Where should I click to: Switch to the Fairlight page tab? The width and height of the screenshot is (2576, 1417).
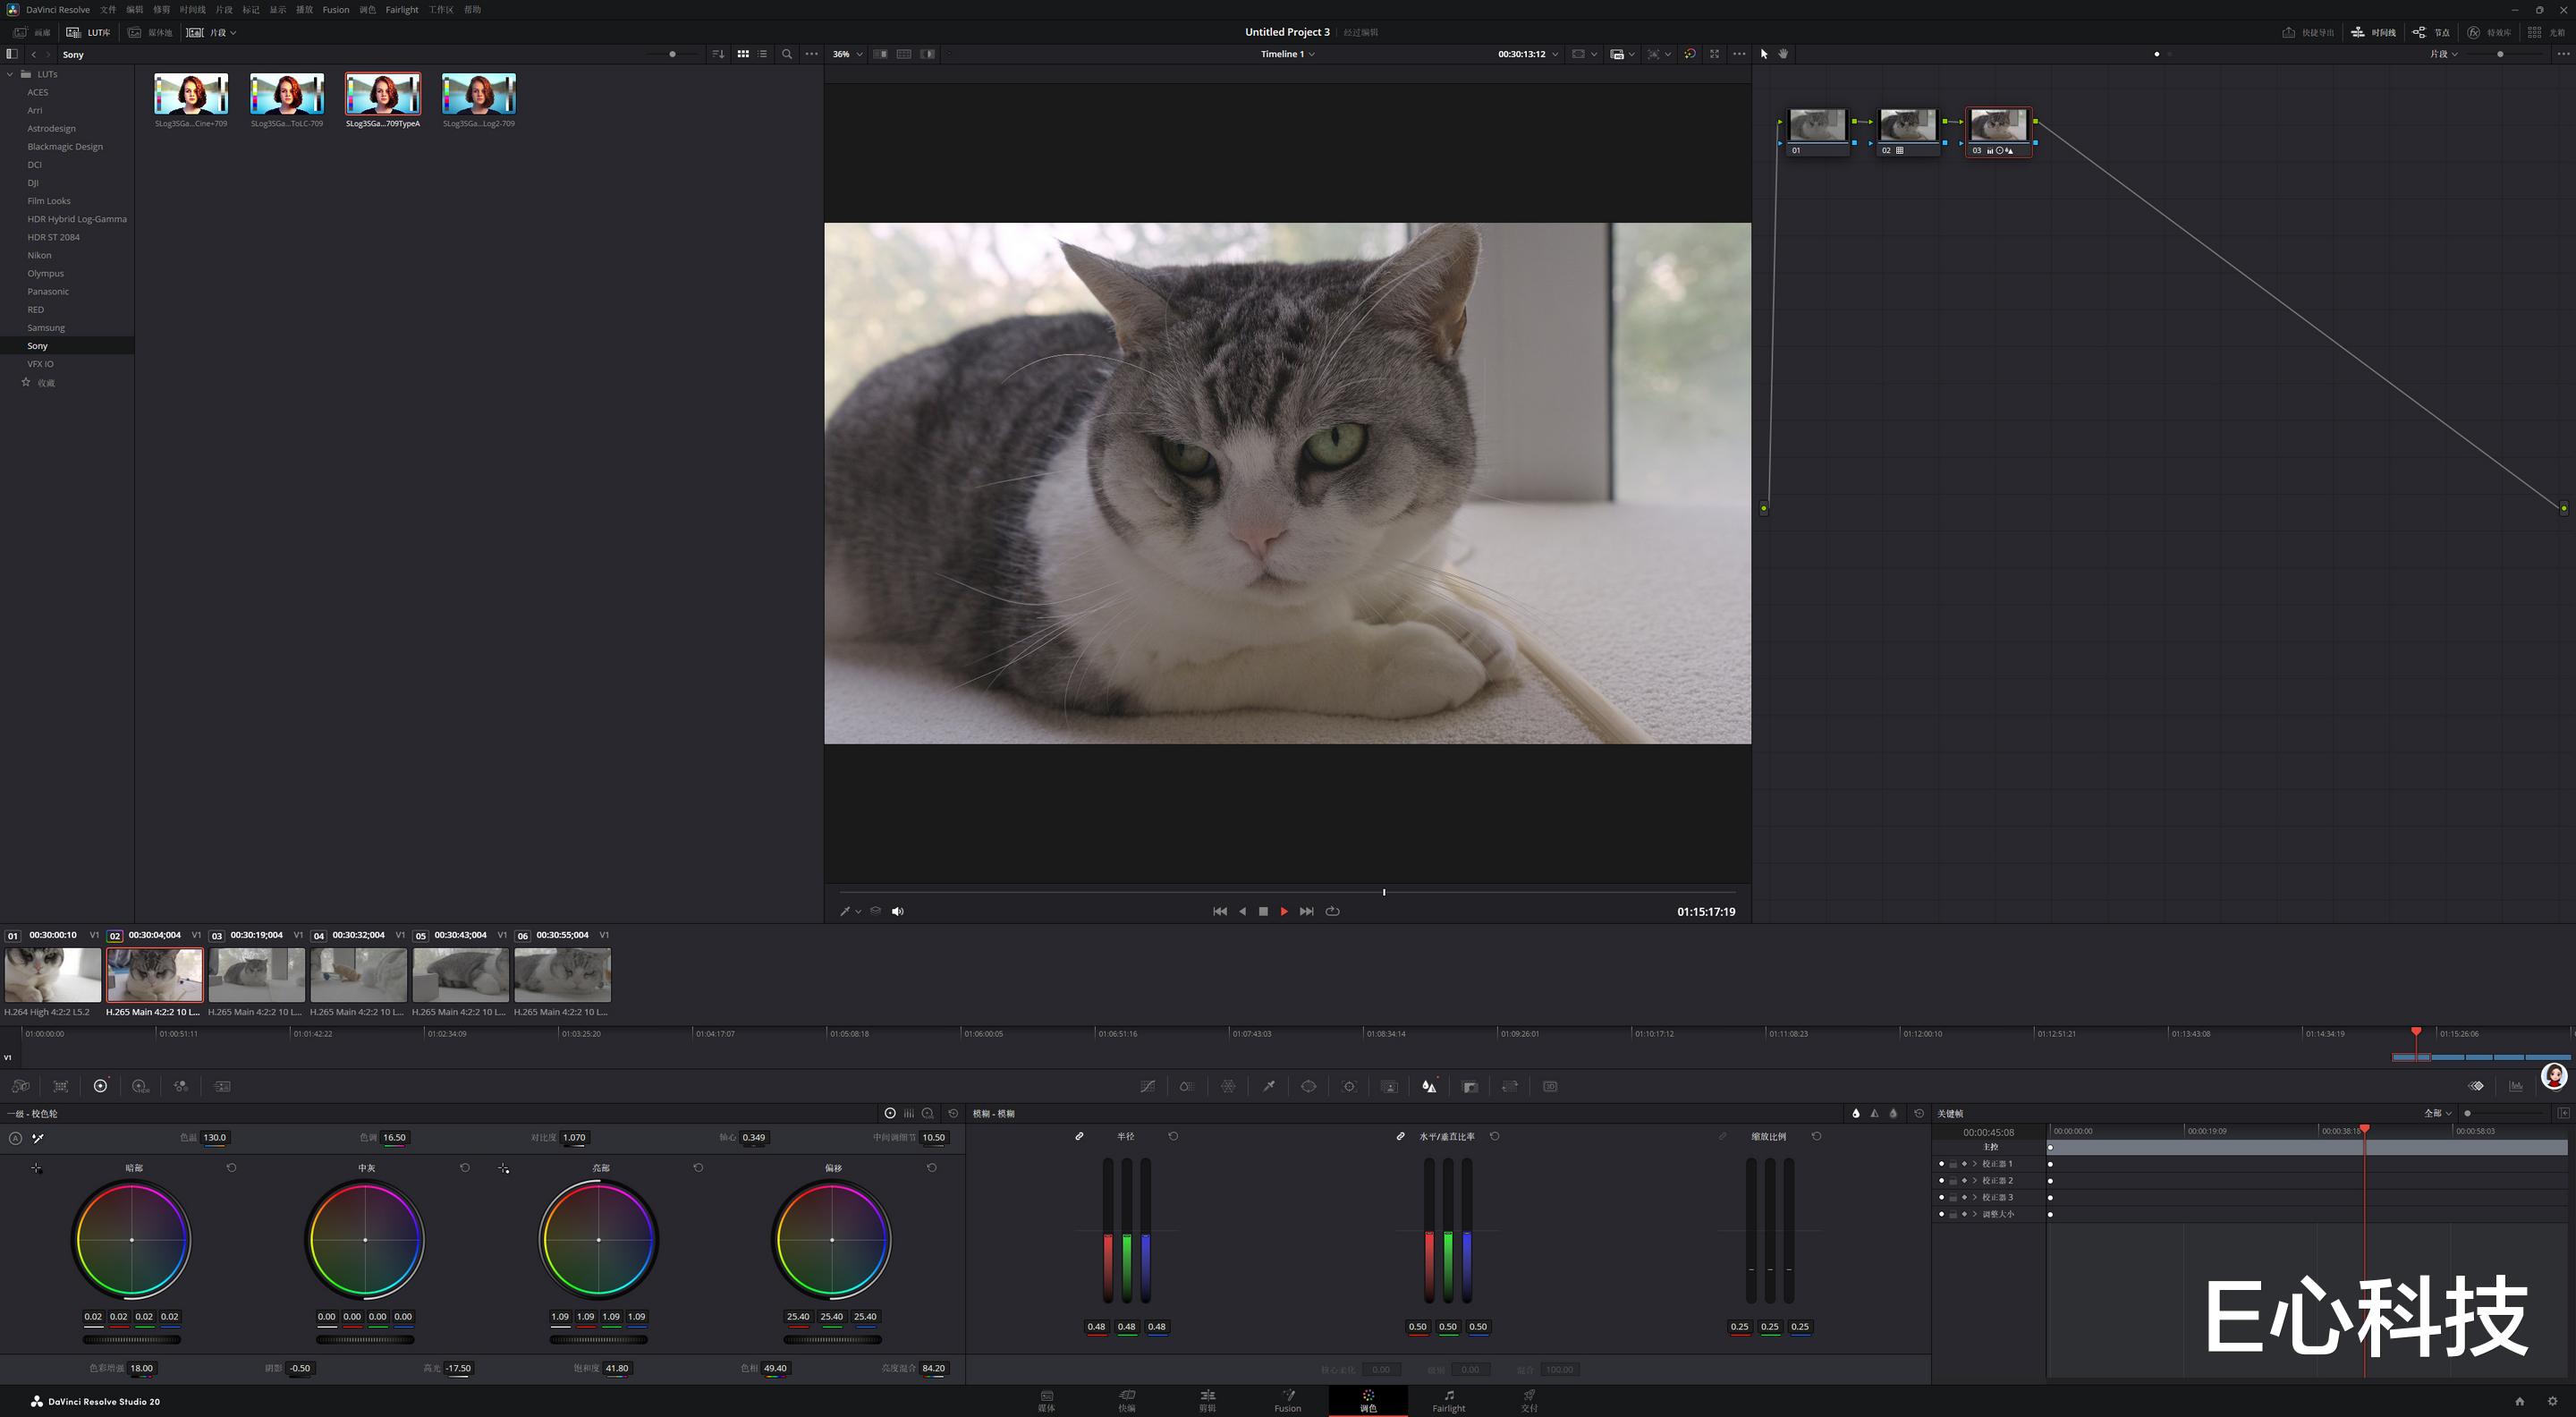coord(1447,1399)
